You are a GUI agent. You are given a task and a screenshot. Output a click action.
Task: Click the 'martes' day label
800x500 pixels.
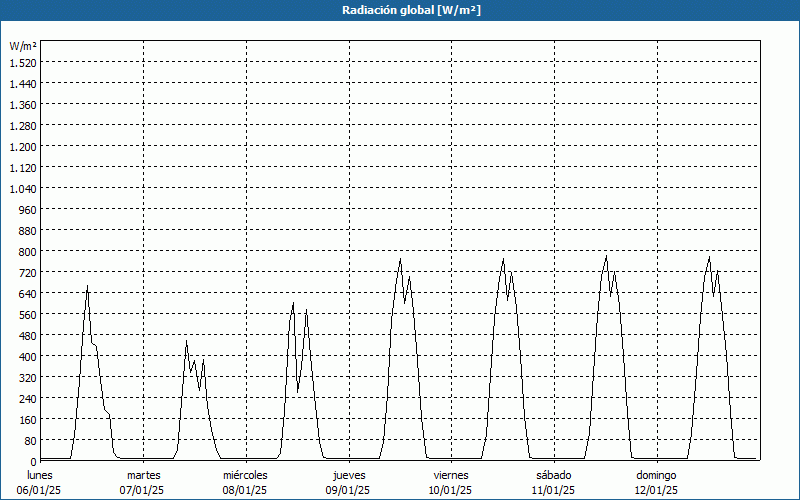[144, 475]
